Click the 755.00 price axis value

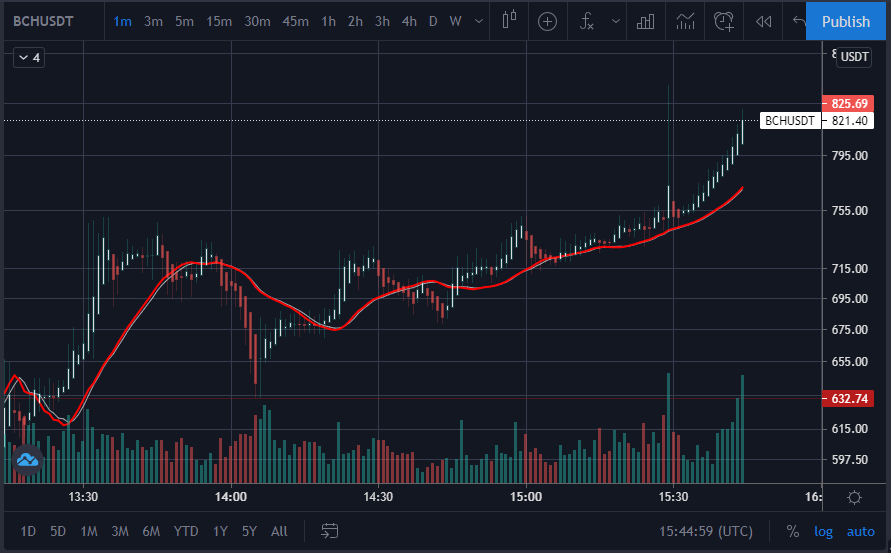850,211
